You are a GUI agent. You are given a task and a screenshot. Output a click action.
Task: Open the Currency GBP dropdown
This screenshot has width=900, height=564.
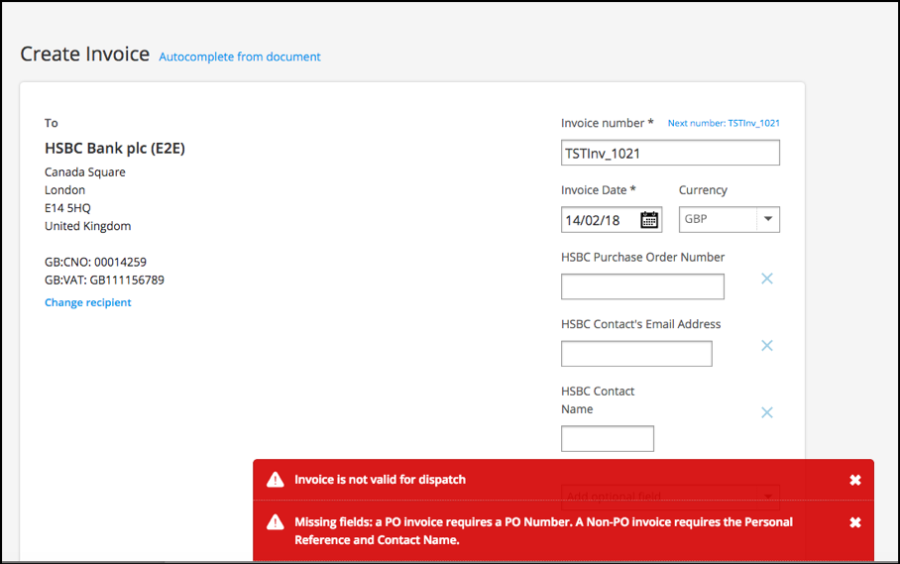(729, 219)
